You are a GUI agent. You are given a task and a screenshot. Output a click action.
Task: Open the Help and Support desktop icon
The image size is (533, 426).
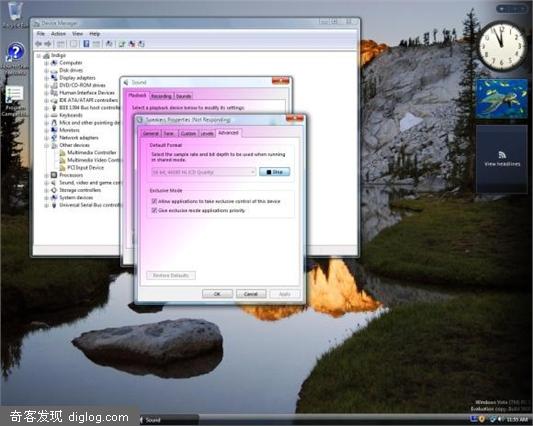tap(15, 52)
